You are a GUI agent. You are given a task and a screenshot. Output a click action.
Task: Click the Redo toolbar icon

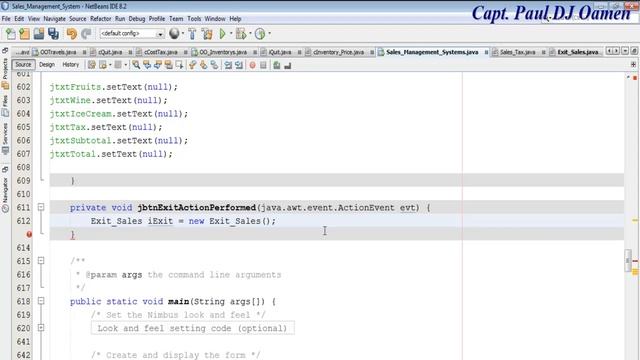point(86,34)
